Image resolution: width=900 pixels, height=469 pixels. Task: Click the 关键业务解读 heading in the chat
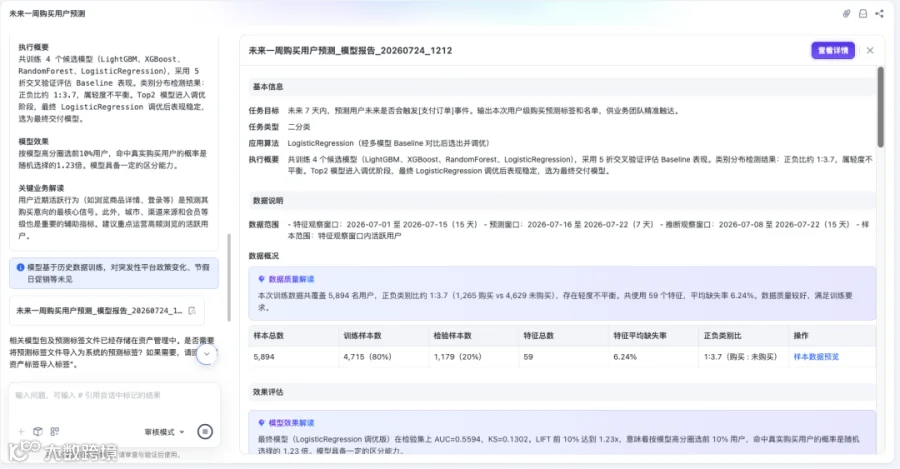click(x=41, y=188)
